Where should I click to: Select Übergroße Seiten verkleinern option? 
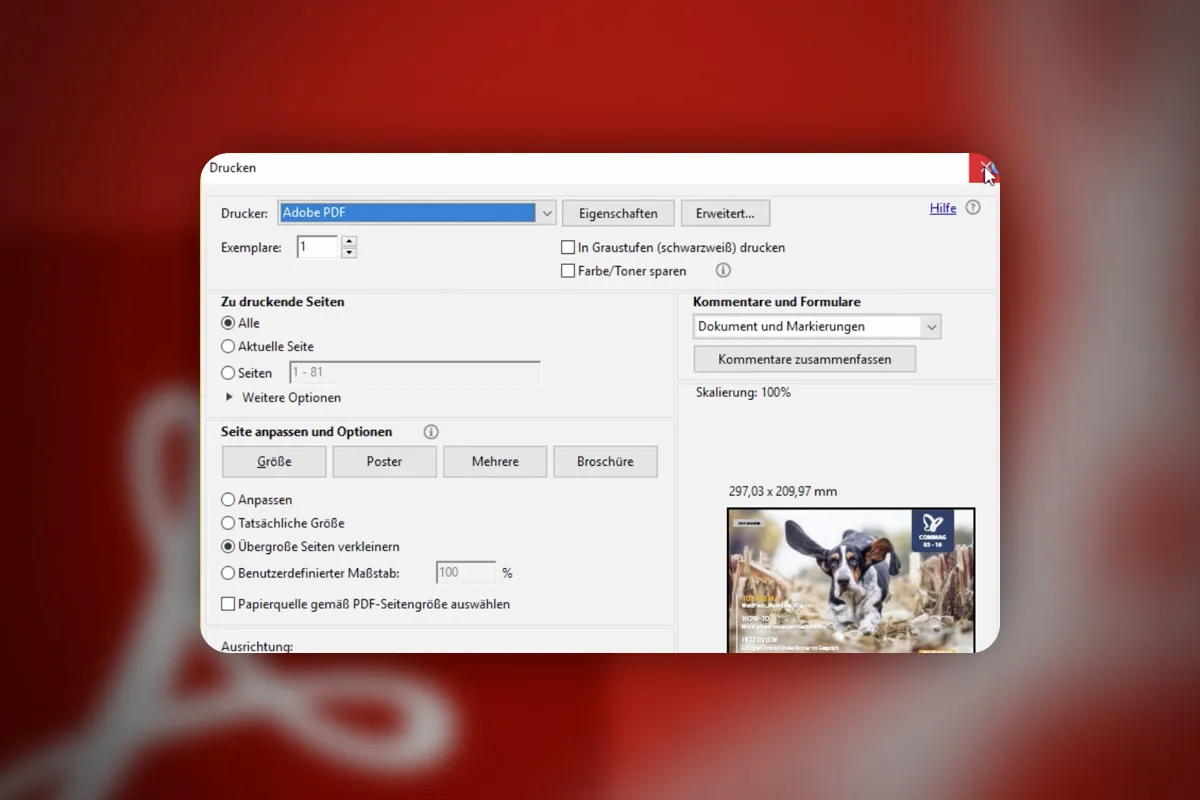click(x=228, y=547)
